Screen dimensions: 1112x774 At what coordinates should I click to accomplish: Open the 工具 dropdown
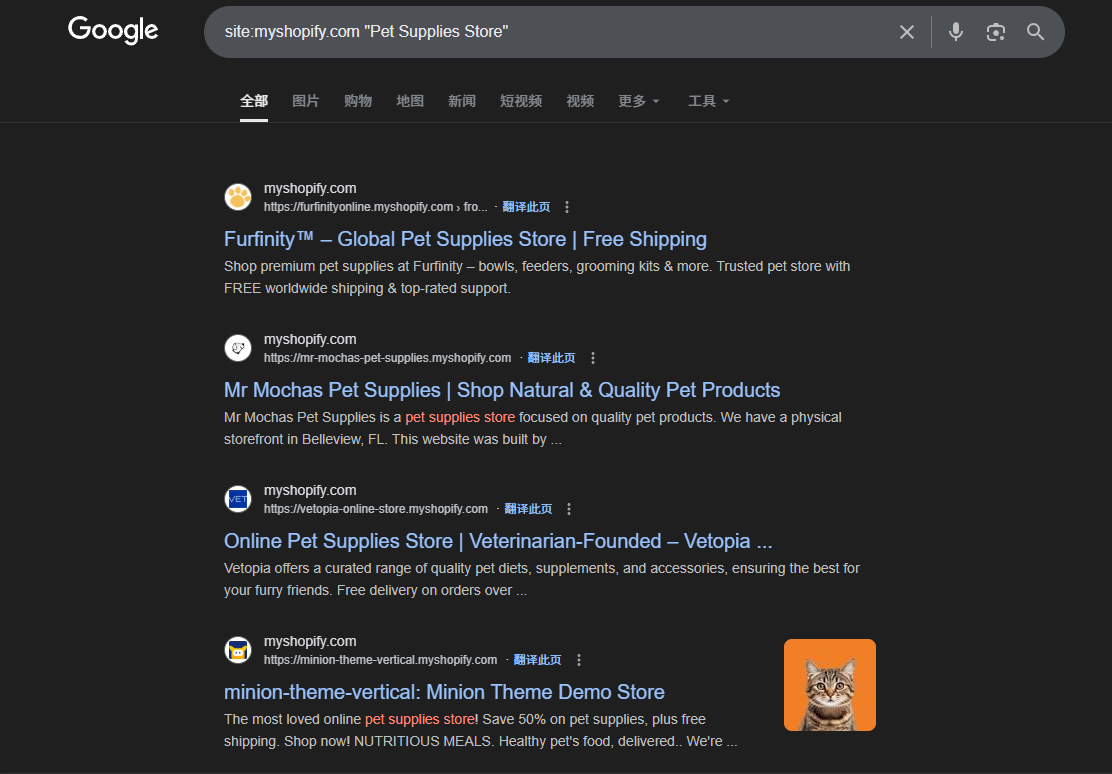[708, 101]
